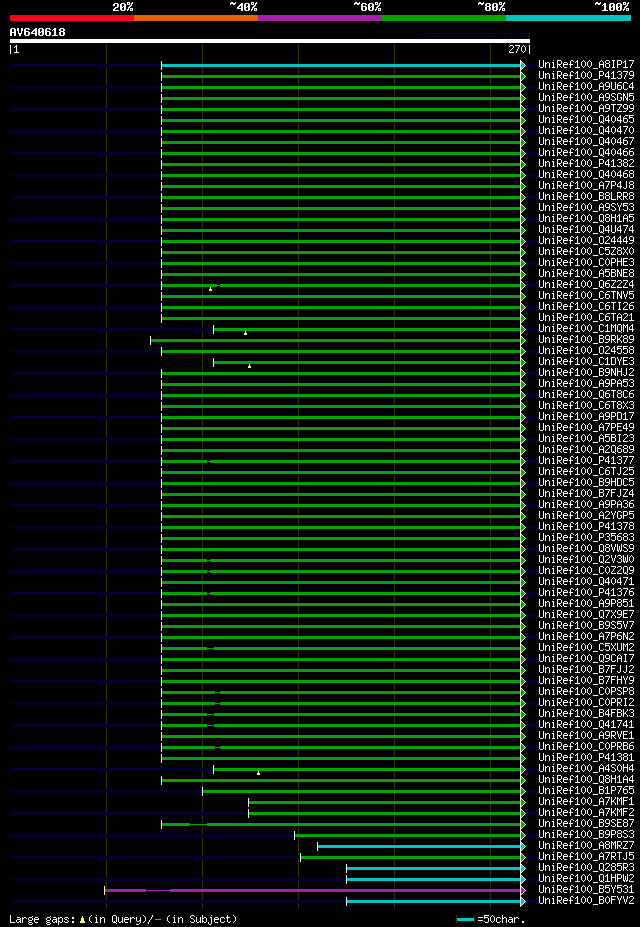Open hit UniRef100_Q40465
The image size is (640, 927).
[x=586, y=119]
